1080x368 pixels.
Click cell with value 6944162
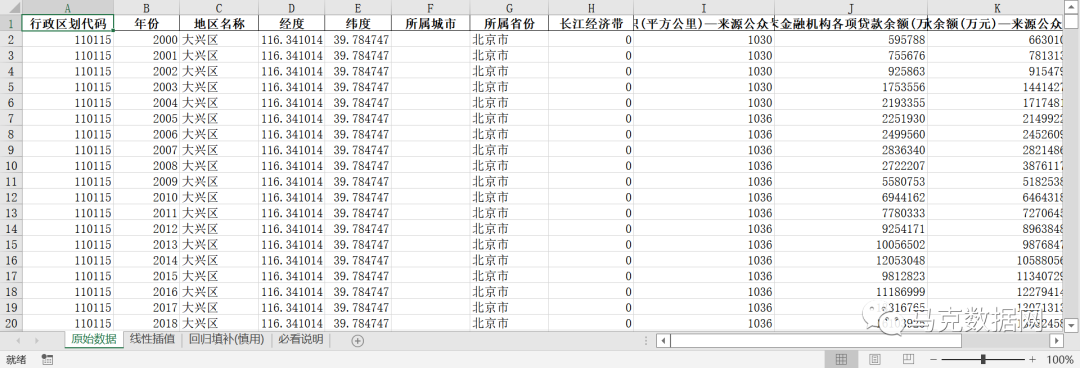coord(851,197)
